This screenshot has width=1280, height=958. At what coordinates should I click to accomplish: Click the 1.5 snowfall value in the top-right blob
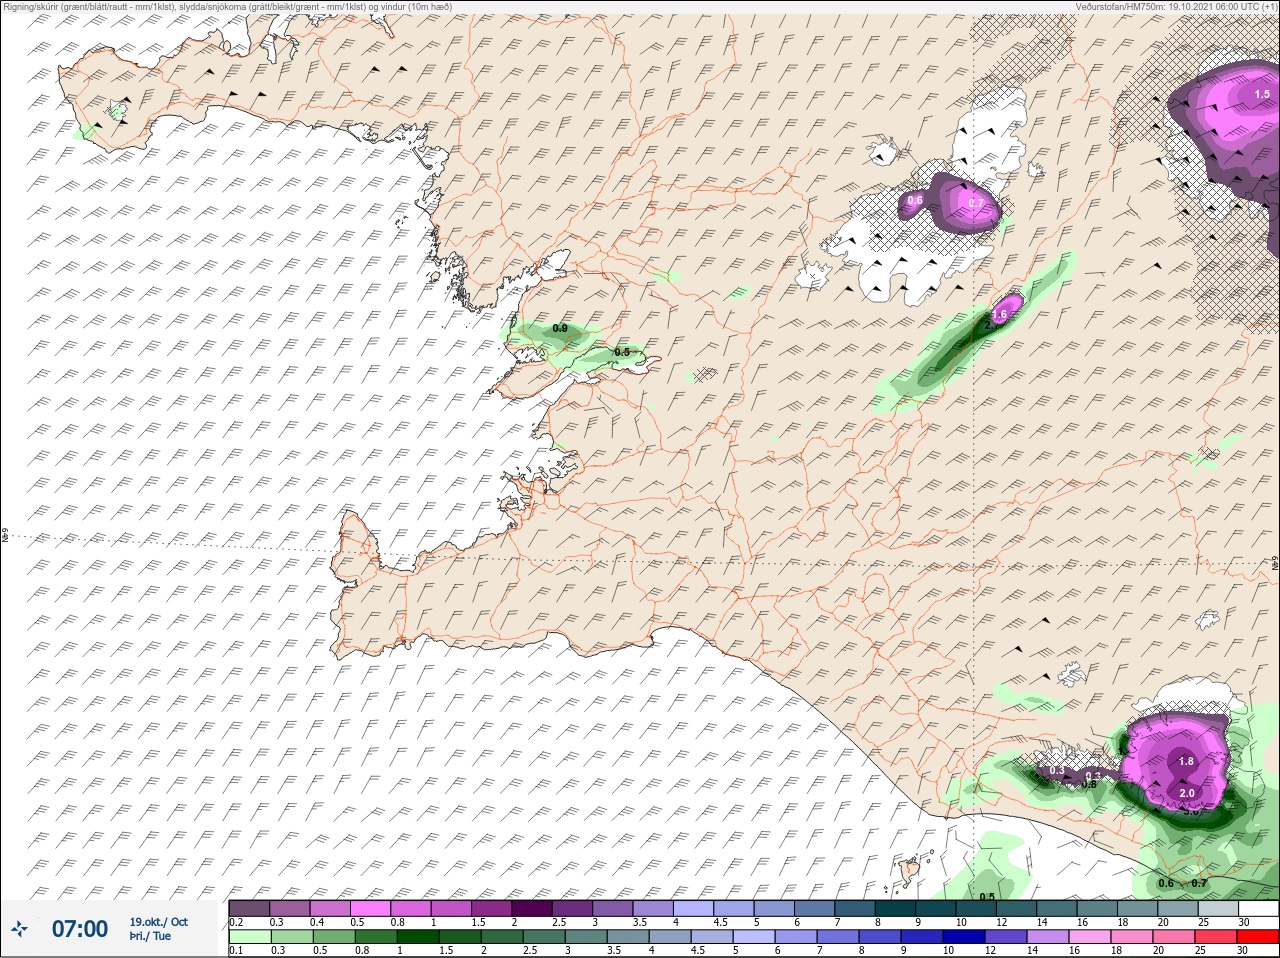coord(1262,94)
